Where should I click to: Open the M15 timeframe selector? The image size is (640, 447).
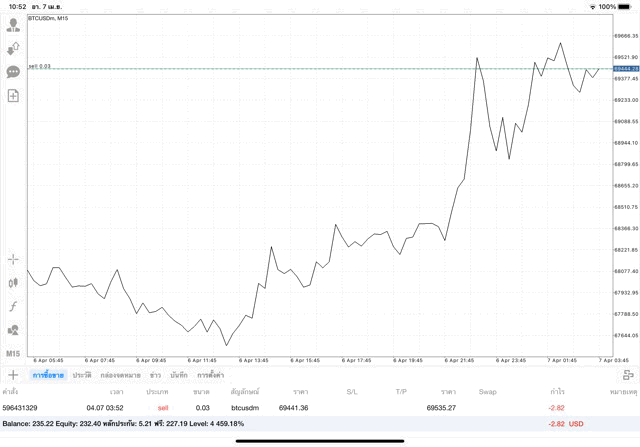(x=13, y=353)
